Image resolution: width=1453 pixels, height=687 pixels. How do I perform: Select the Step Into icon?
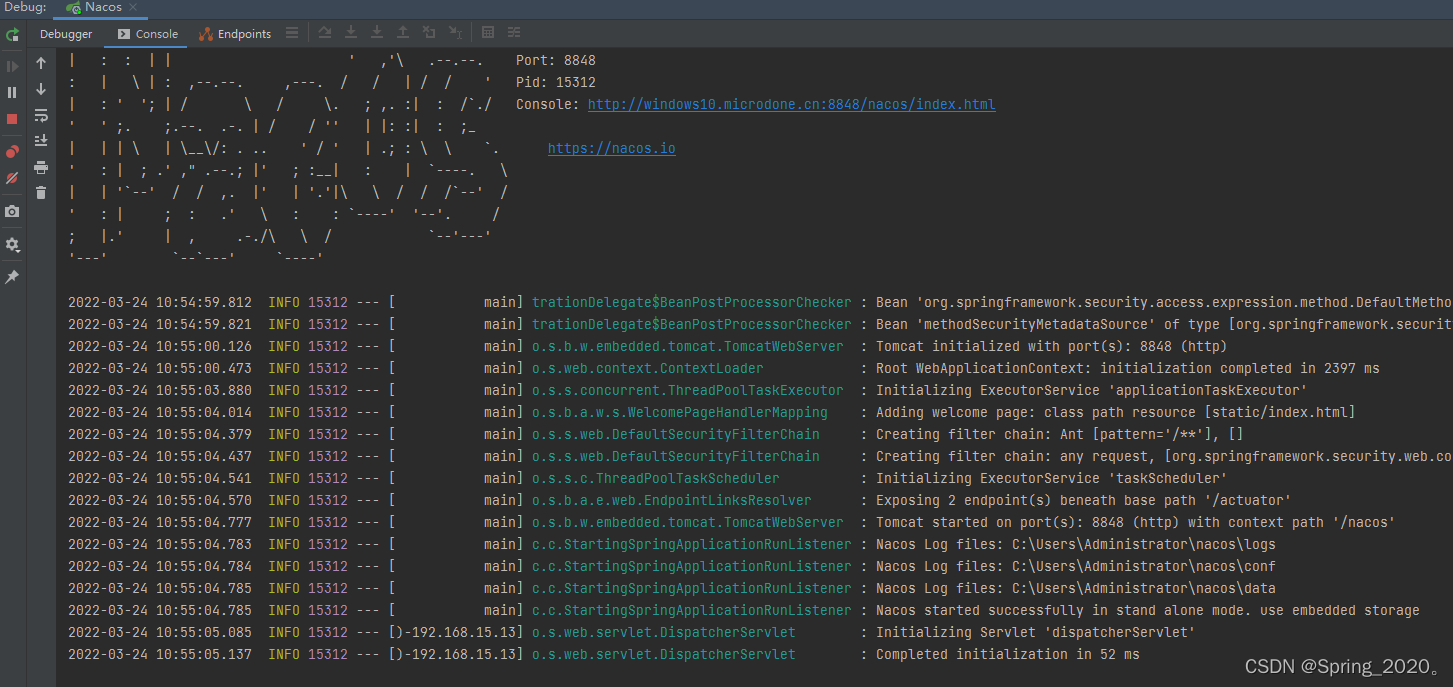350,32
